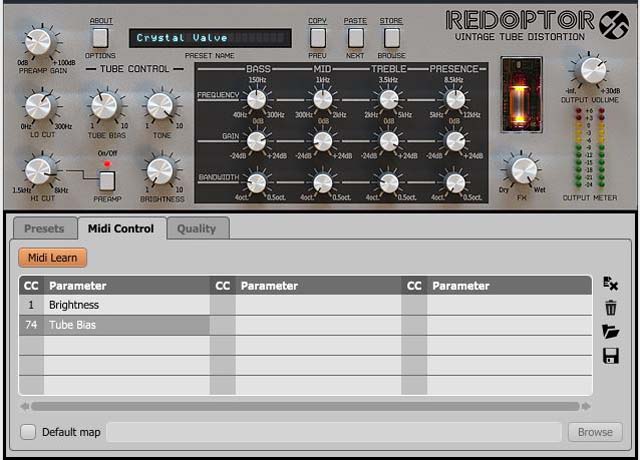
Task: Toggle the Preamp On/Off switch
Action: click(x=107, y=180)
